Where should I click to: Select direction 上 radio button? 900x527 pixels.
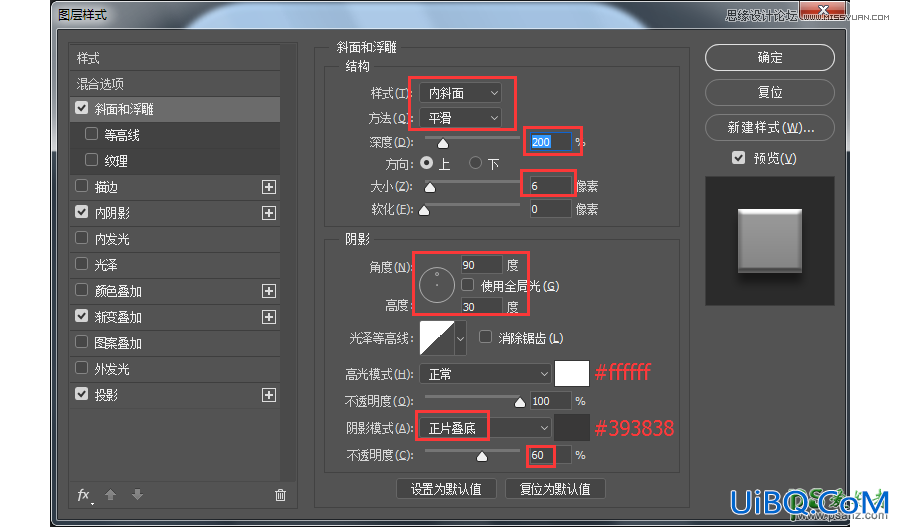pyautogui.click(x=426, y=163)
